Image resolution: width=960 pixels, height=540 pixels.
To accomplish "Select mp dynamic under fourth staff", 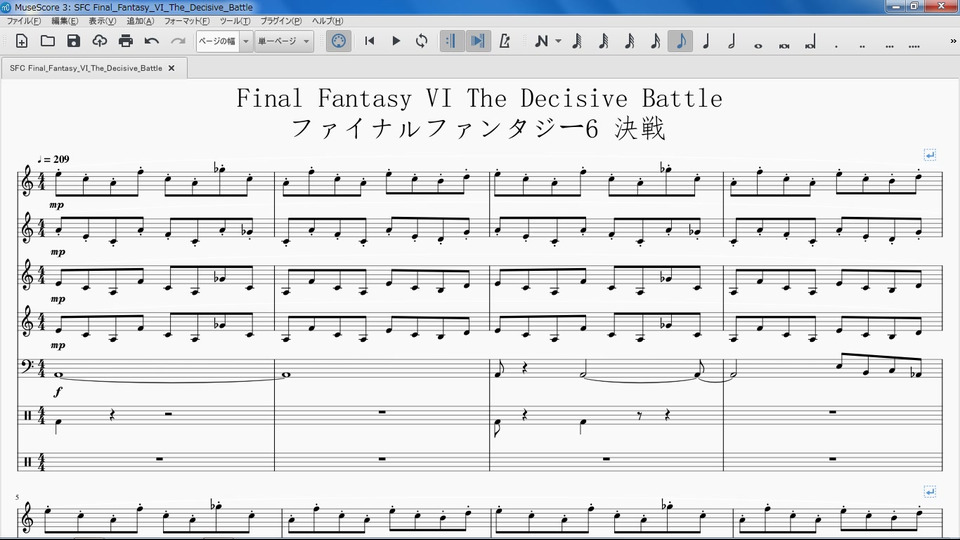I will 58,345.
